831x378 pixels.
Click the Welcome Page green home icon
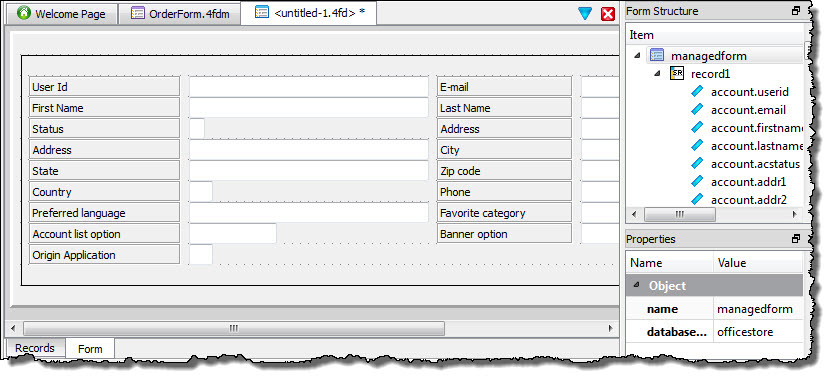click(x=24, y=13)
